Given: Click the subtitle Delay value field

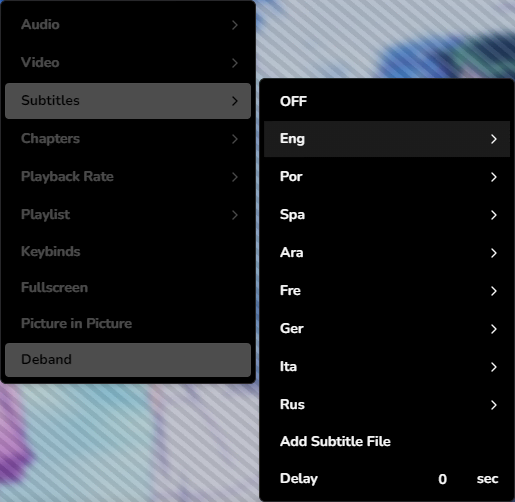Looking at the screenshot, I should (442, 479).
